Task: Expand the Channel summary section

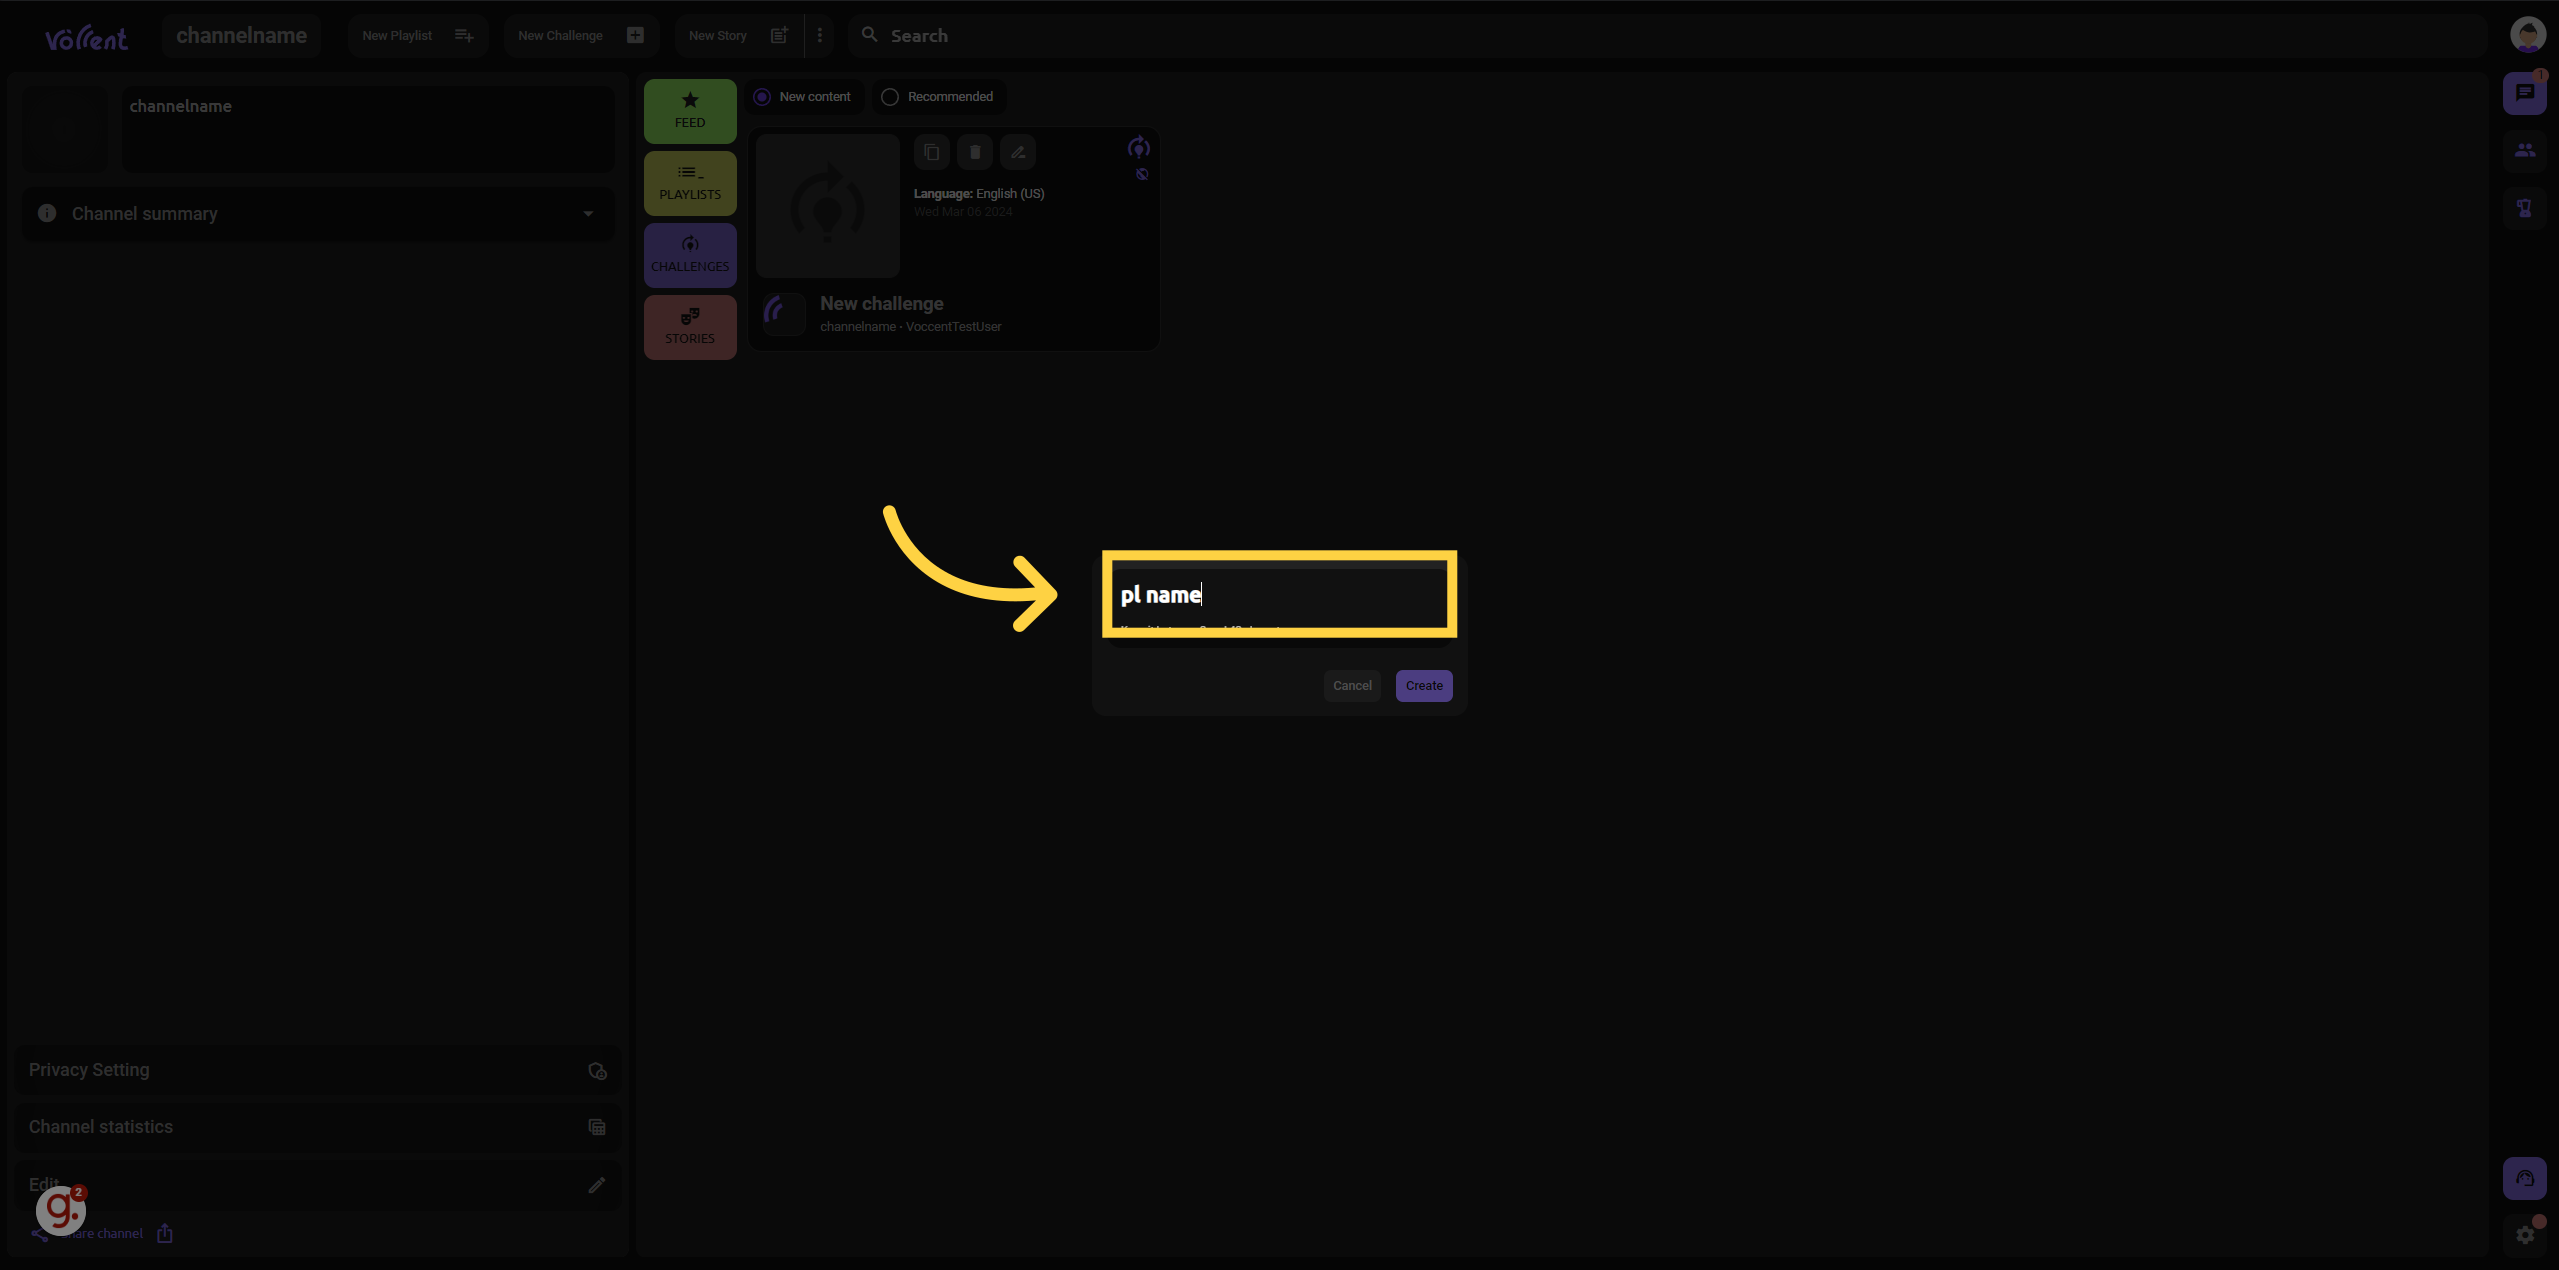Action: pyautogui.click(x=591, y=214)
